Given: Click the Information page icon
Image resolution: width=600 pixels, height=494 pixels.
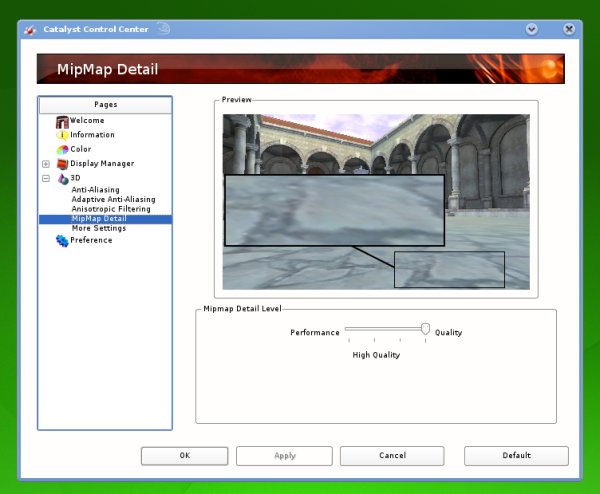Looking at the screenshot, I should [x=62, y=135].
